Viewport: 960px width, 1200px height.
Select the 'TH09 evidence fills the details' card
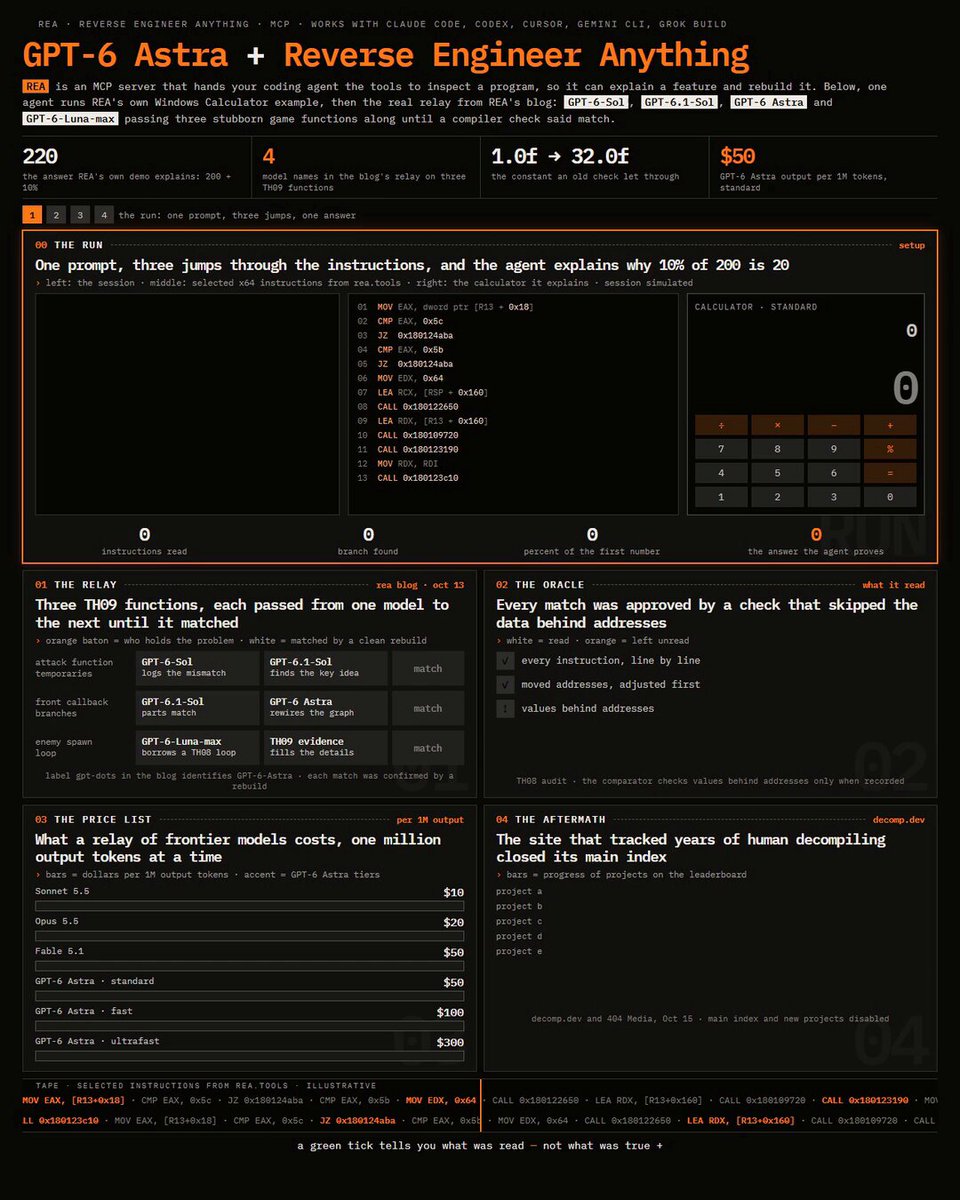tap(326, 747)
